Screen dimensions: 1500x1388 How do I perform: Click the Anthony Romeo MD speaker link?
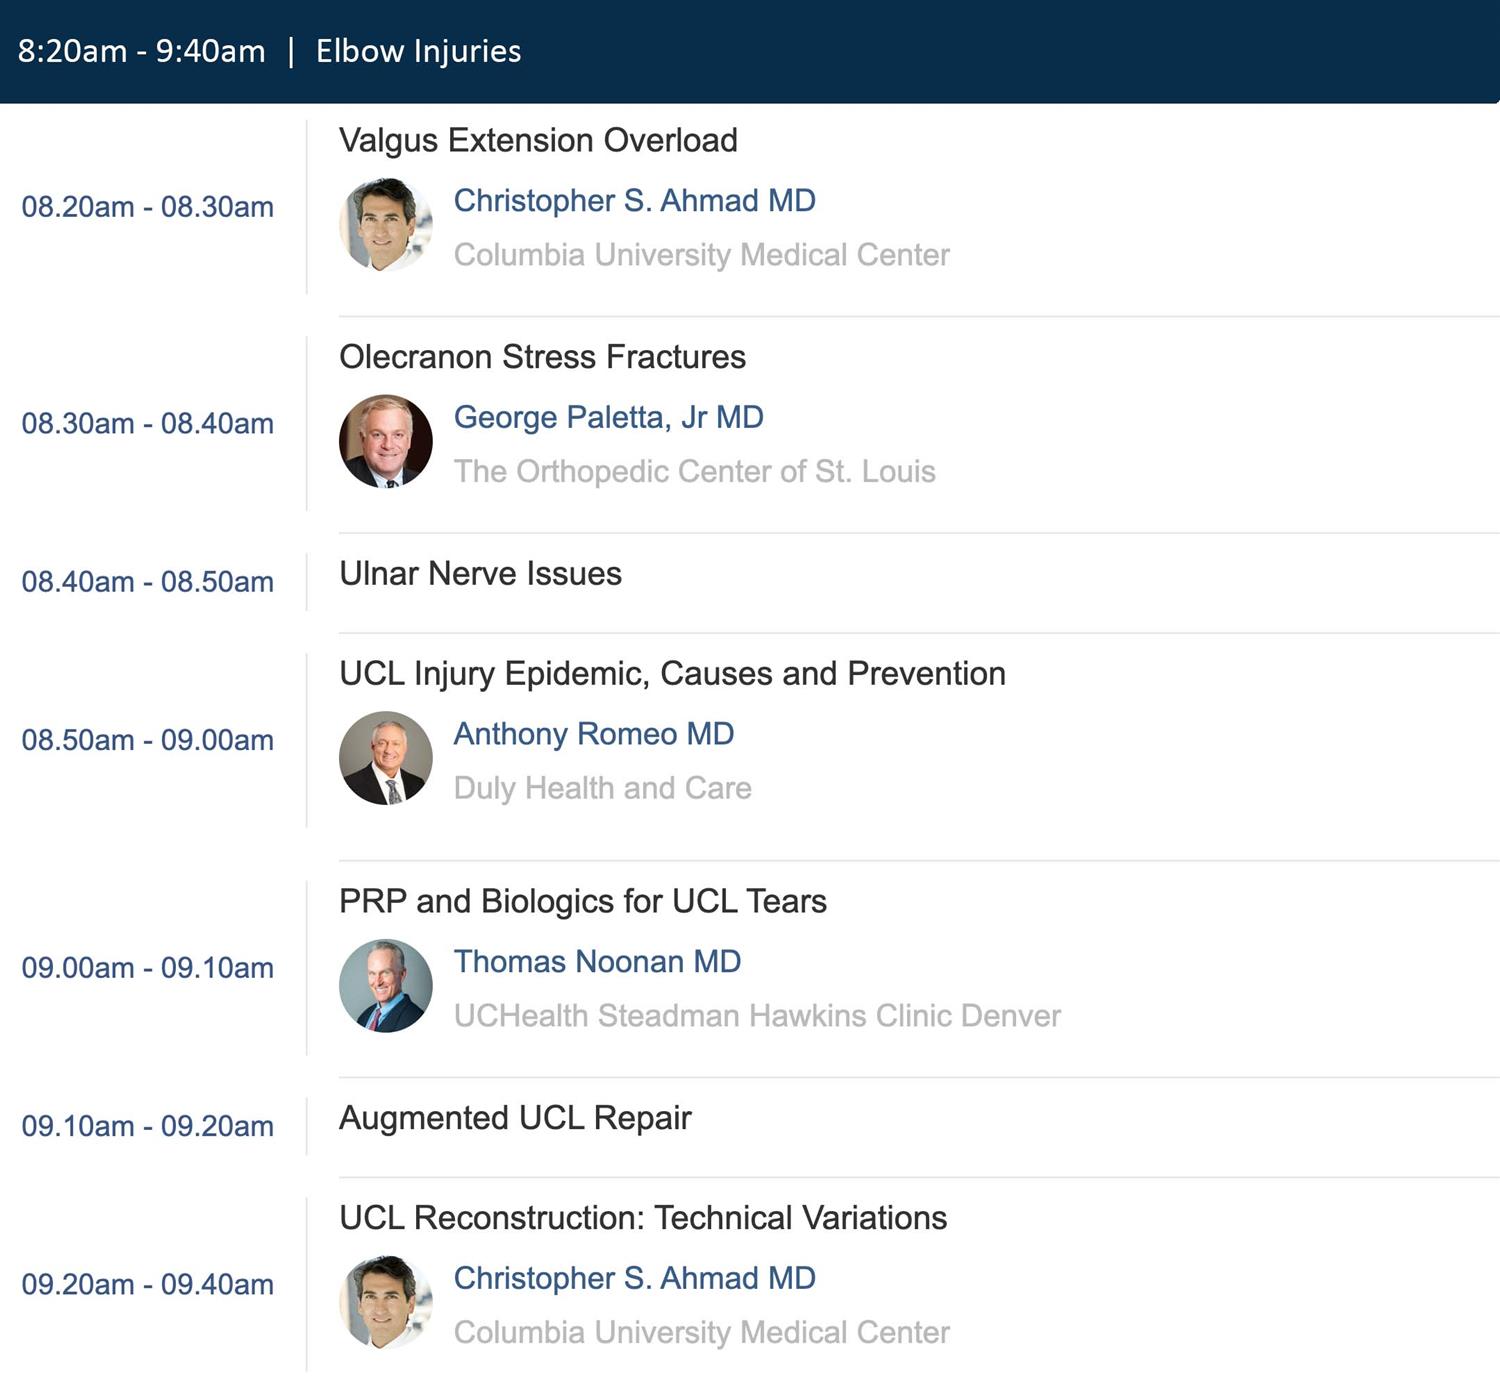pyautogui.click(x=594, y=734)
